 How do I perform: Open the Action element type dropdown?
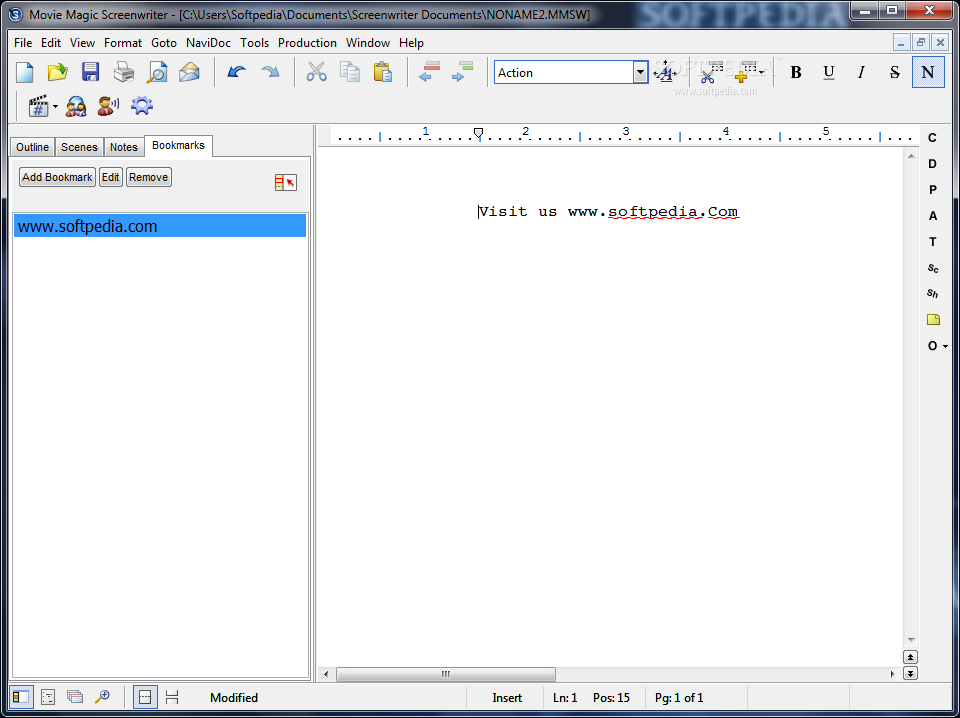point(640,72)
